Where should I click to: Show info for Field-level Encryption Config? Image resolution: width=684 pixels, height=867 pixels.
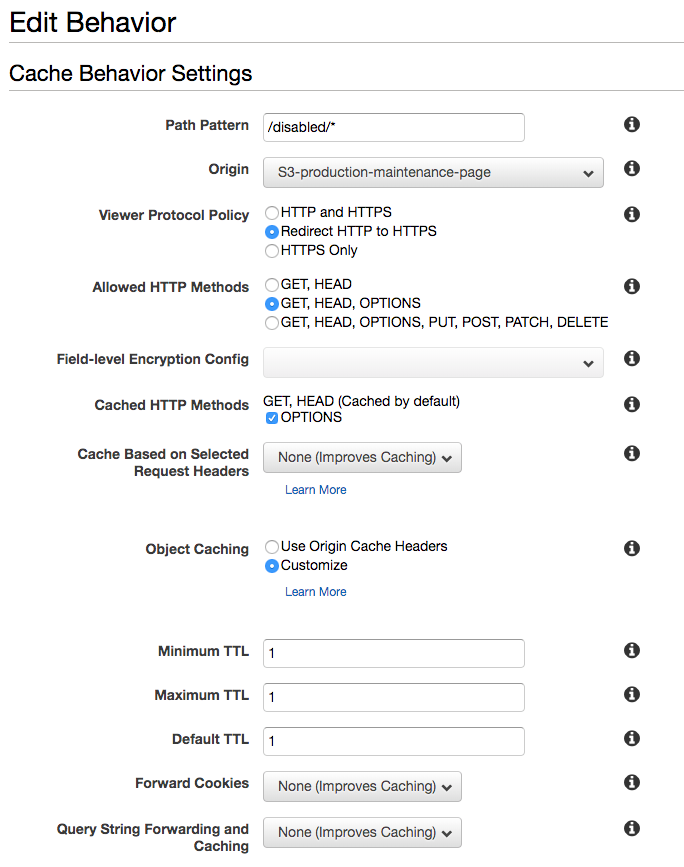pos(631,358)
